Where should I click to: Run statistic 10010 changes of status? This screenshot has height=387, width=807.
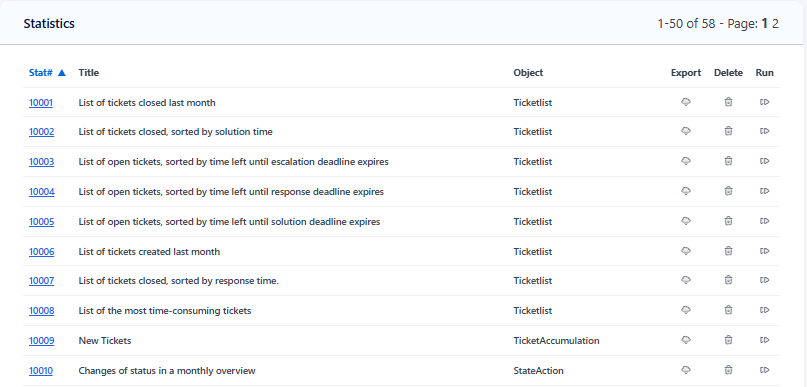[x=764, y=370]
